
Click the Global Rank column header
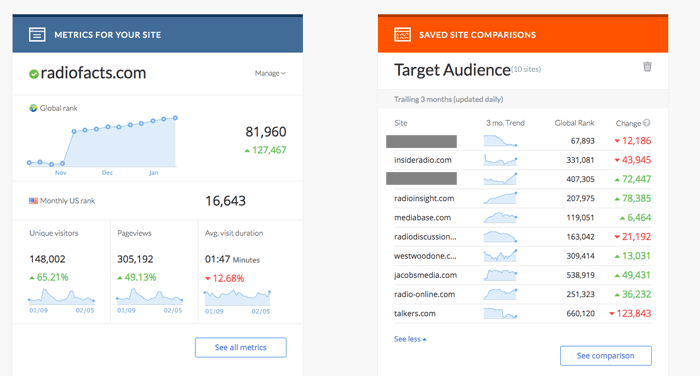point(574,123)
